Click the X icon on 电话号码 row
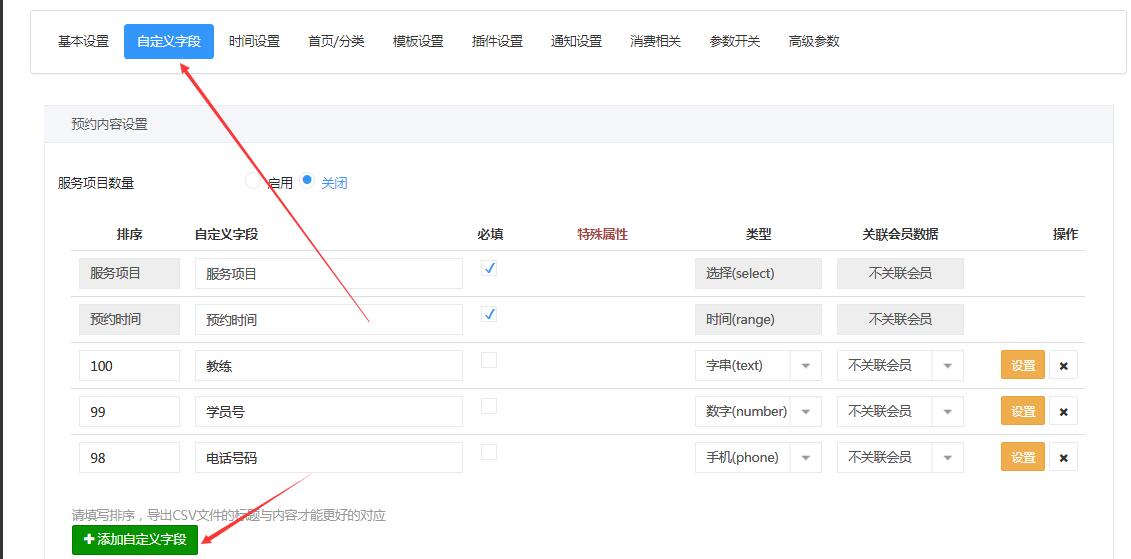1131x559 pixels. [x=1063, y=457]
